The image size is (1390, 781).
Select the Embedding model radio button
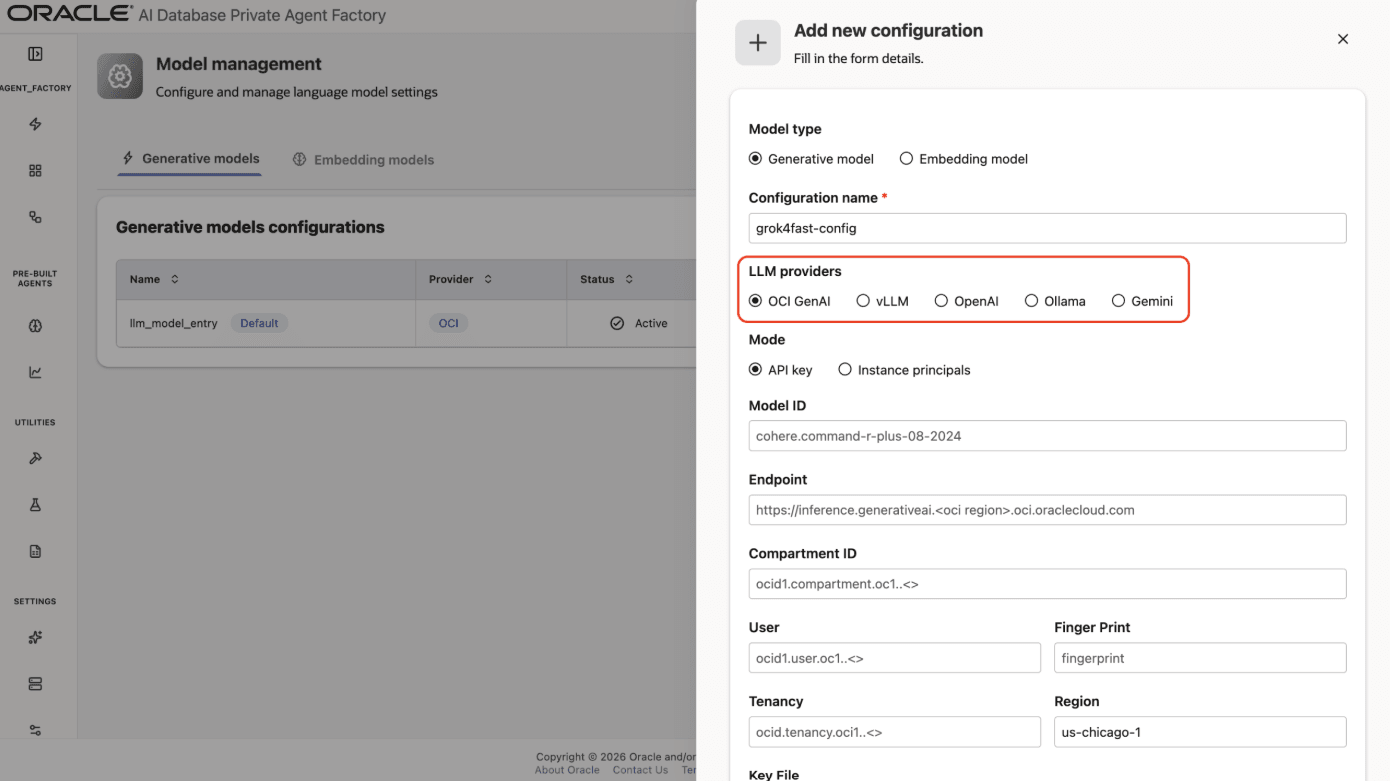coord(906,159)
